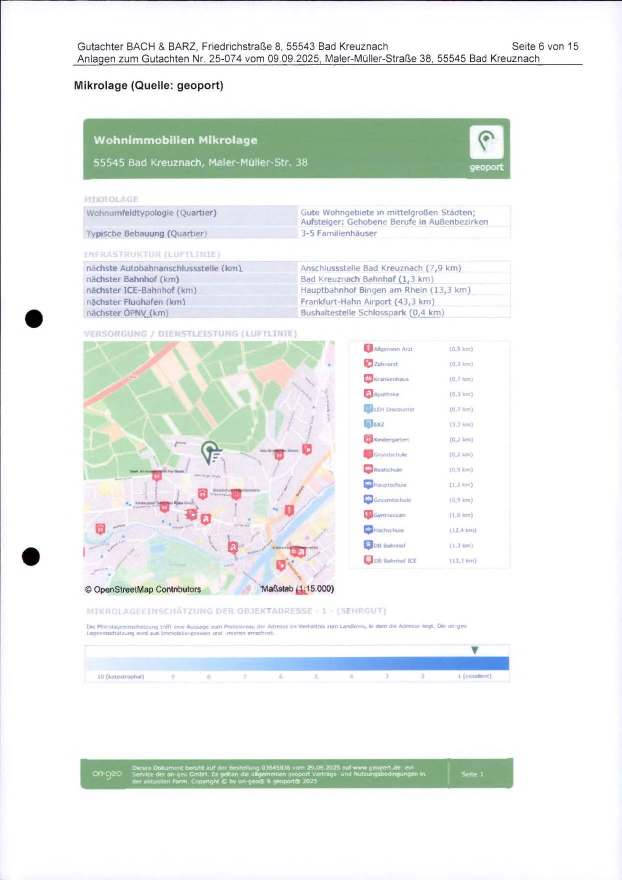This screenshot has width=622, height=880.
Task: Click the DB Bahnhof legend icon
Action: [368, 545]
